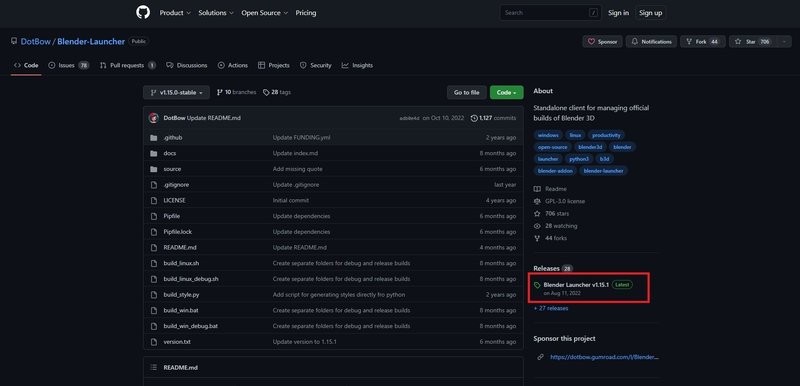The height and width of the screenshot is (386, 800).
Task: Select the python3 topic tag
Action: [x=579, y=159]
